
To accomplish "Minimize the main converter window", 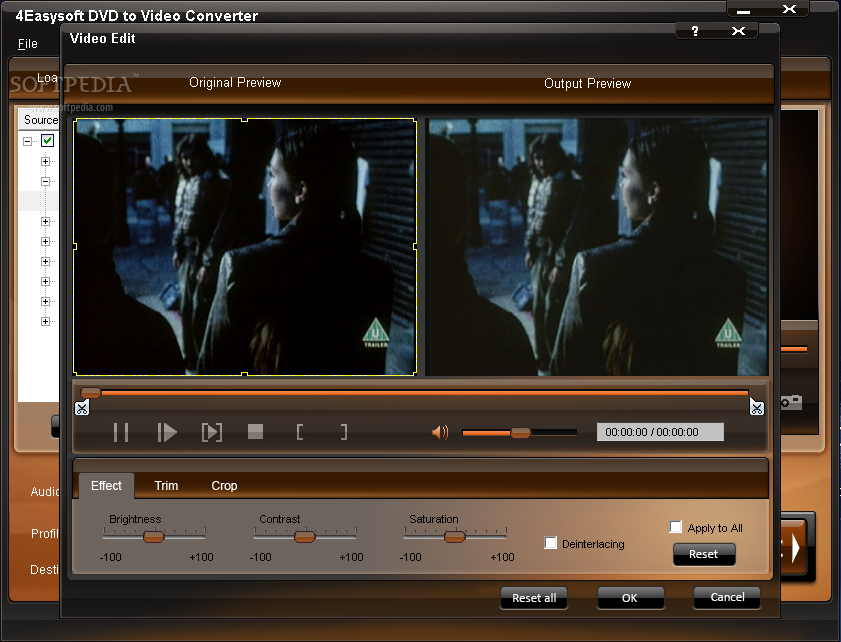I will [x=743, y=11].
